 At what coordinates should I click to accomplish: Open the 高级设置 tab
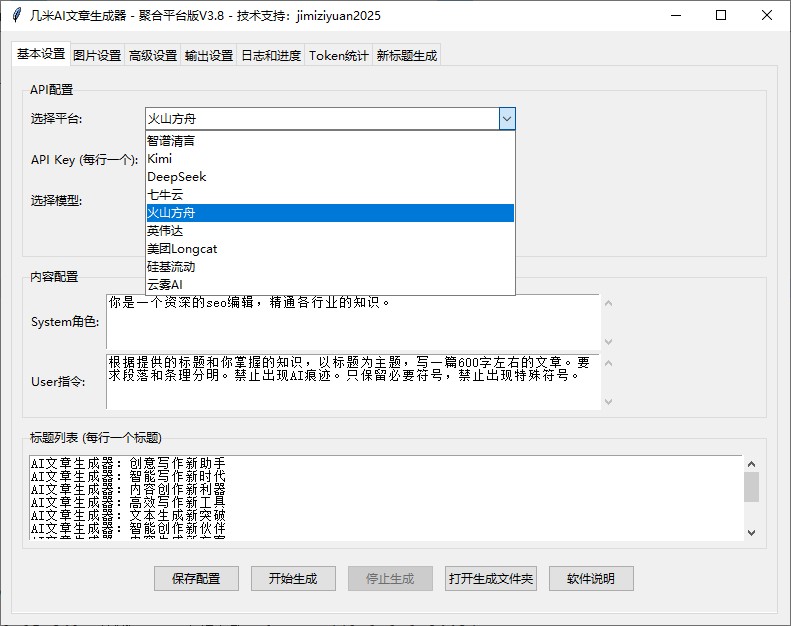click(153, 55)
